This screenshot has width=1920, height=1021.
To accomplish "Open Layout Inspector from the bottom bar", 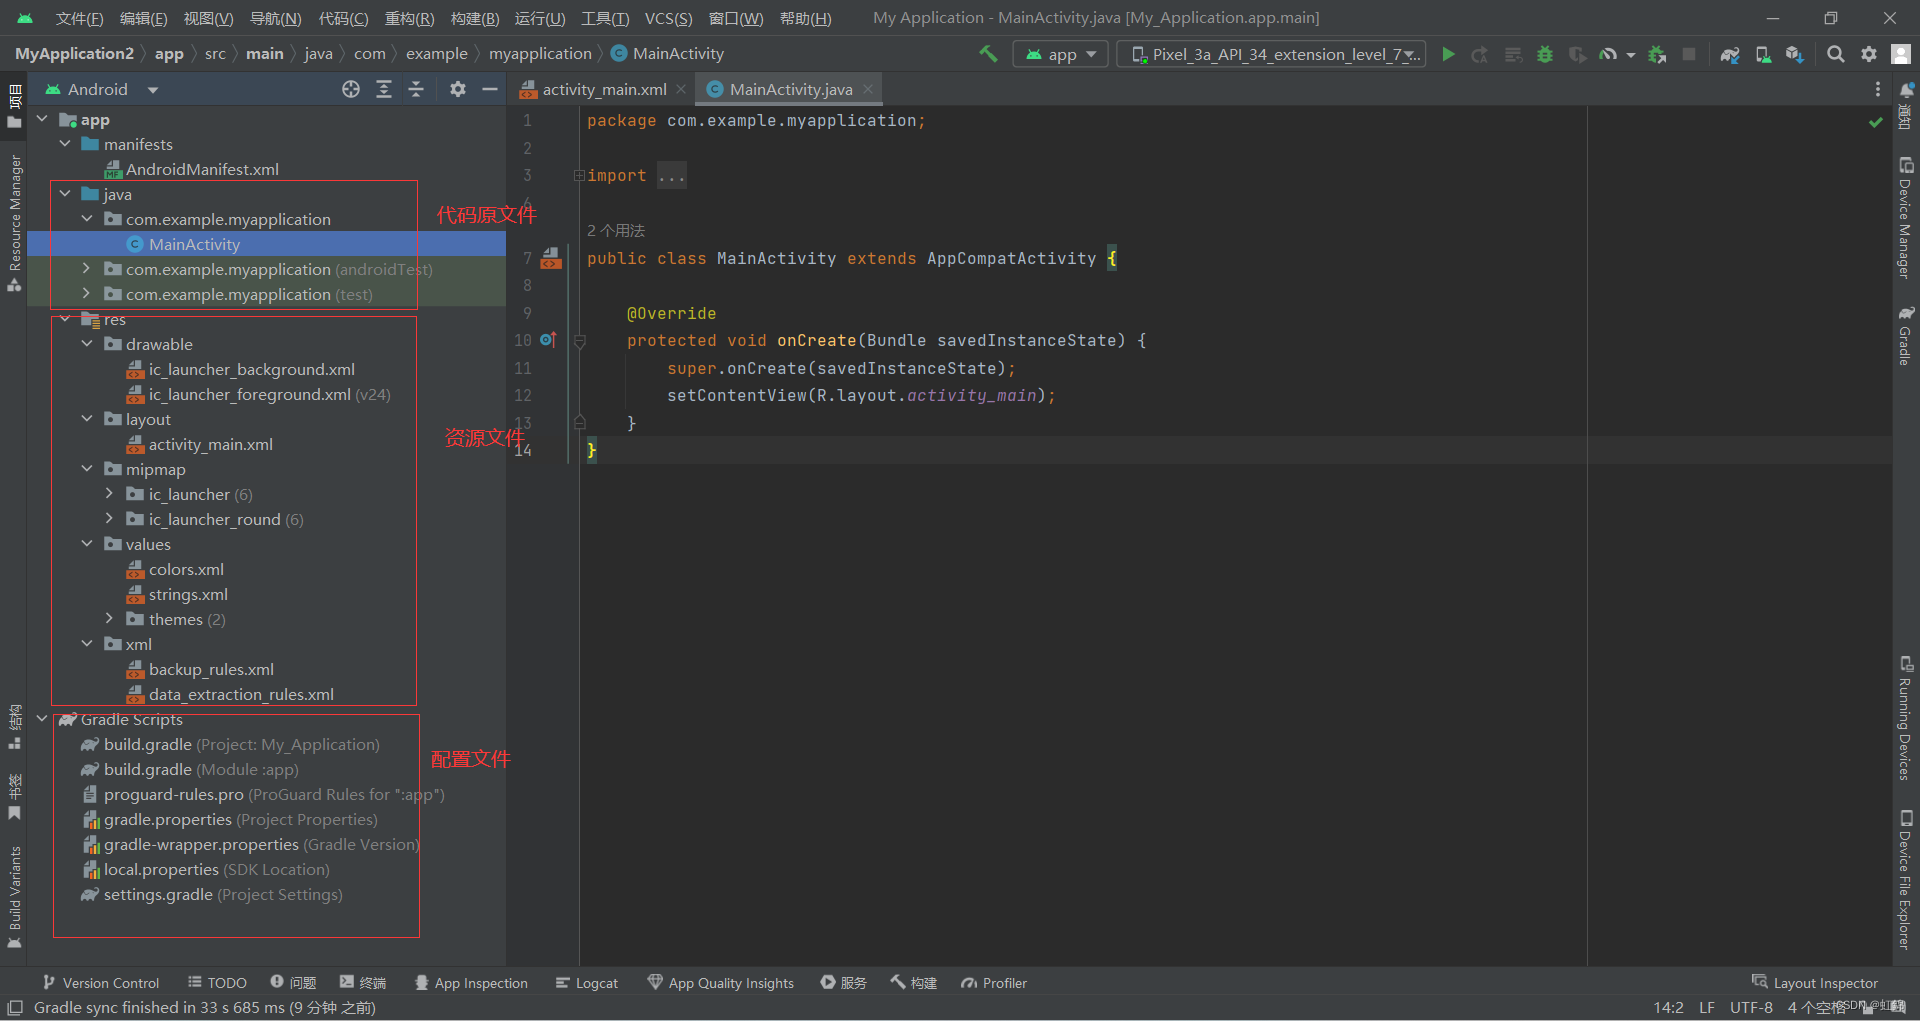I will point(1815,983).
